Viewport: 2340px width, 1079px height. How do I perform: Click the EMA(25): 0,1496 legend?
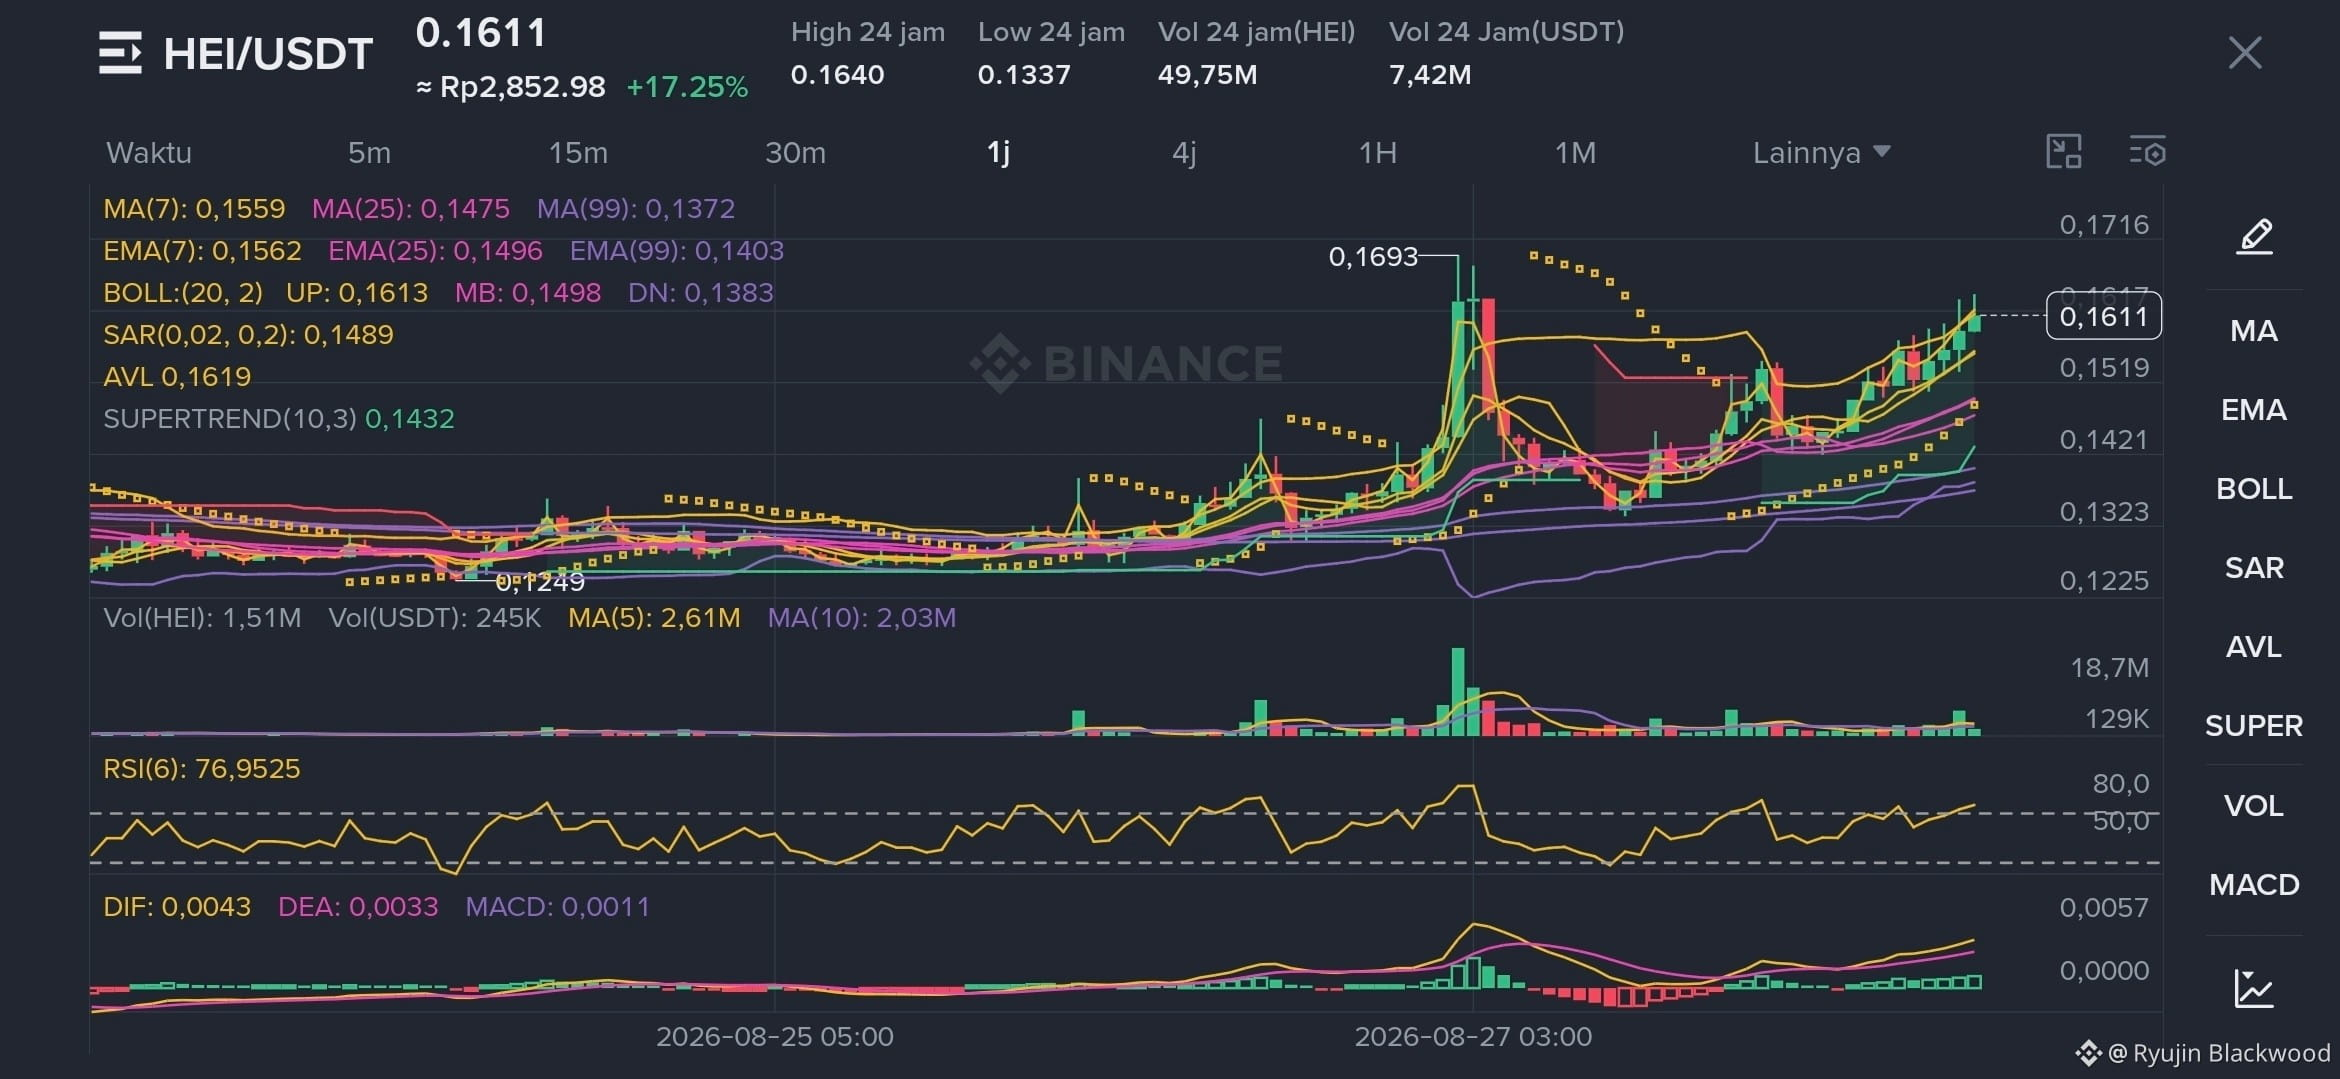(435, 251)
